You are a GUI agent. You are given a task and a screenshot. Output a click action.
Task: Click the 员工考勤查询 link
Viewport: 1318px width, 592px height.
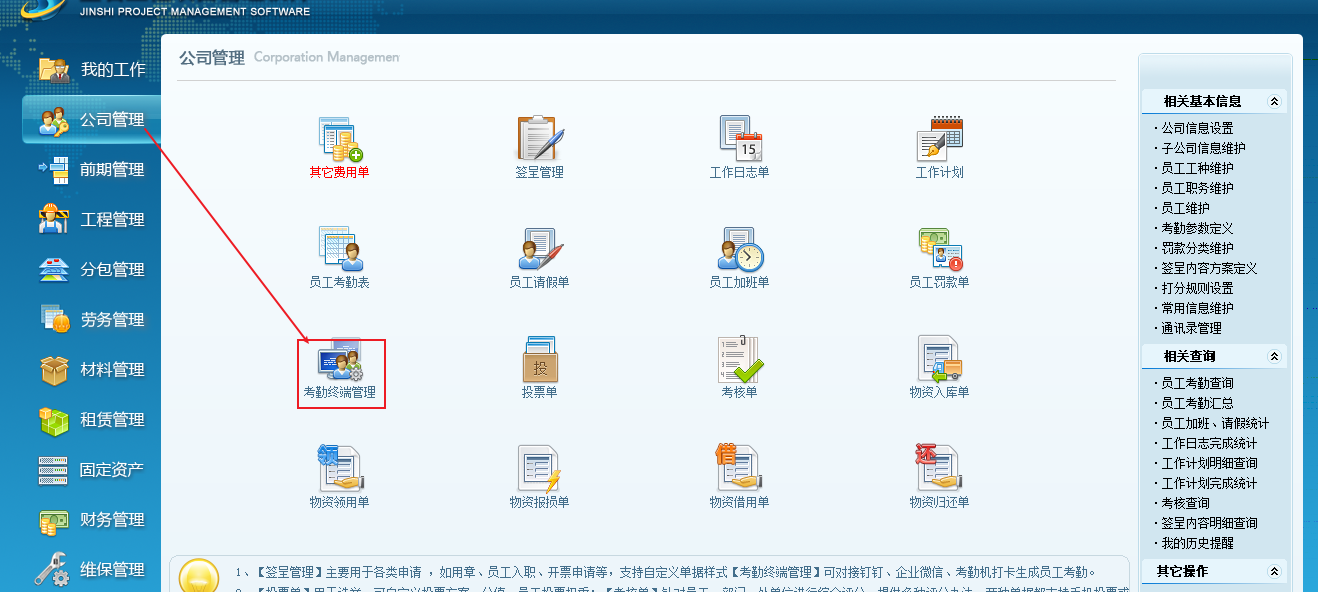point(1197,383)
